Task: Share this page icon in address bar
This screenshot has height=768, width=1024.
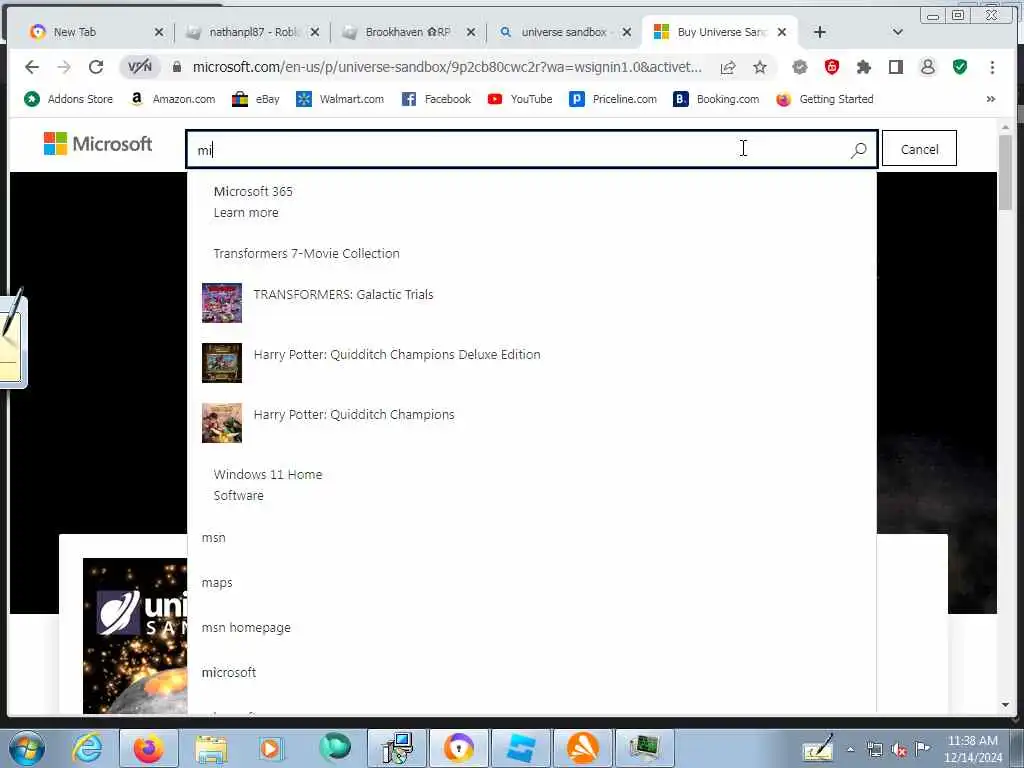Action: click(728, 67)
